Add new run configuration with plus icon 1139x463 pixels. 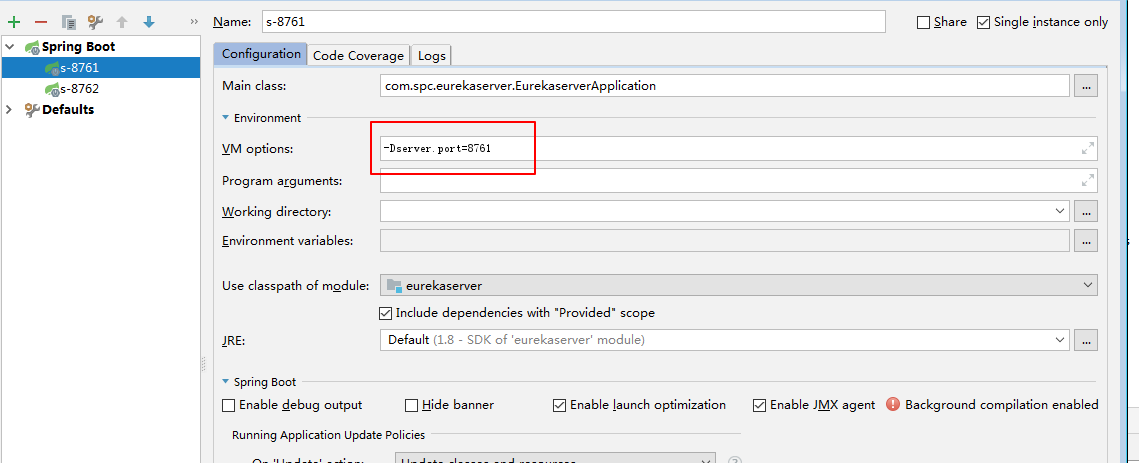pos(14,22)
